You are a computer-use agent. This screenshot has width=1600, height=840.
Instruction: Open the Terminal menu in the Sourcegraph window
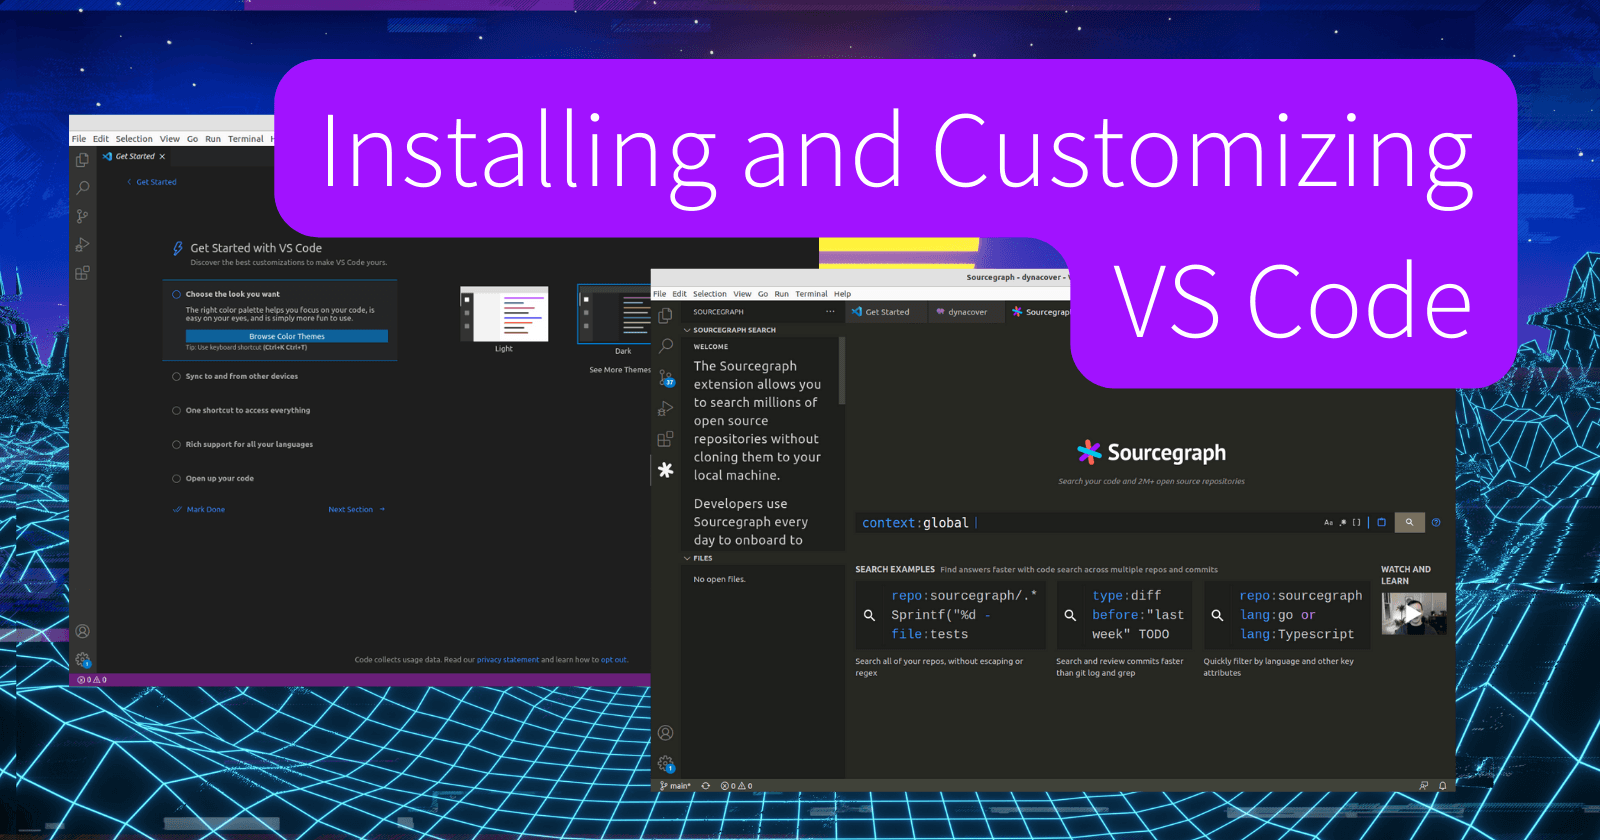pos(811,294)
